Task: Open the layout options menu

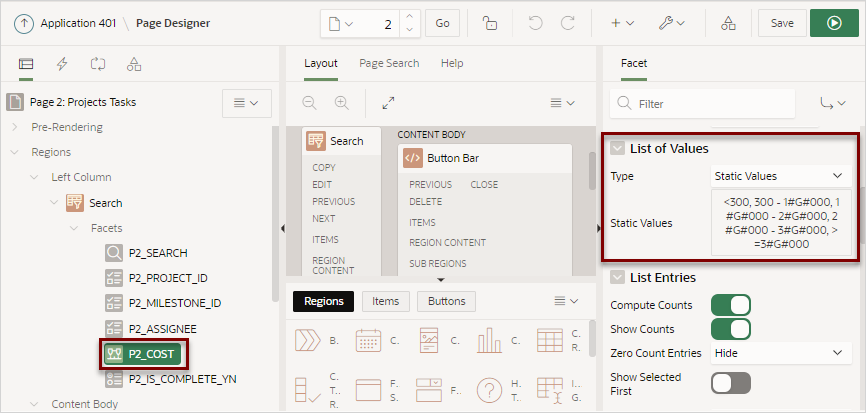Action: (x=563, y=103)
